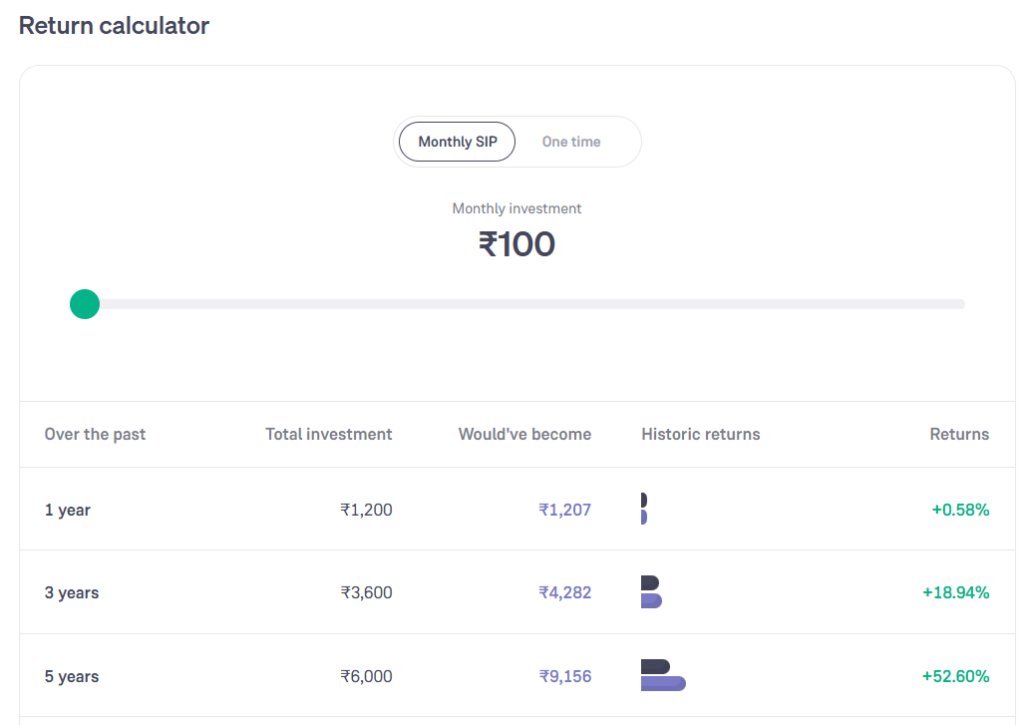The image size is (1024, 725).
Task: Click the 1 year historic returns bar icon
Action: point(644,509)
